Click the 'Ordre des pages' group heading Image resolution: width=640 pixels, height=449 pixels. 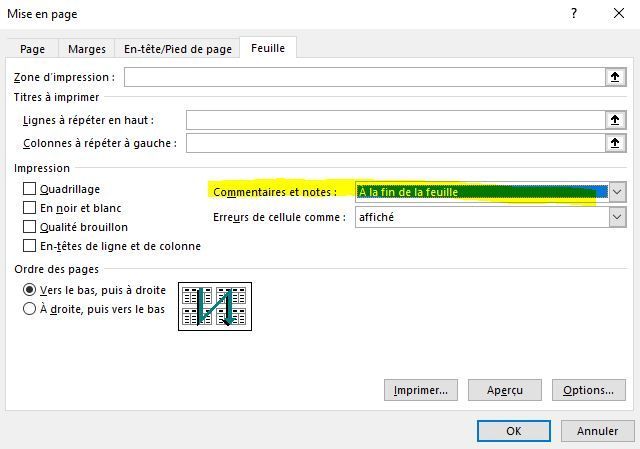pyautogui.click(x=56, y=269)
